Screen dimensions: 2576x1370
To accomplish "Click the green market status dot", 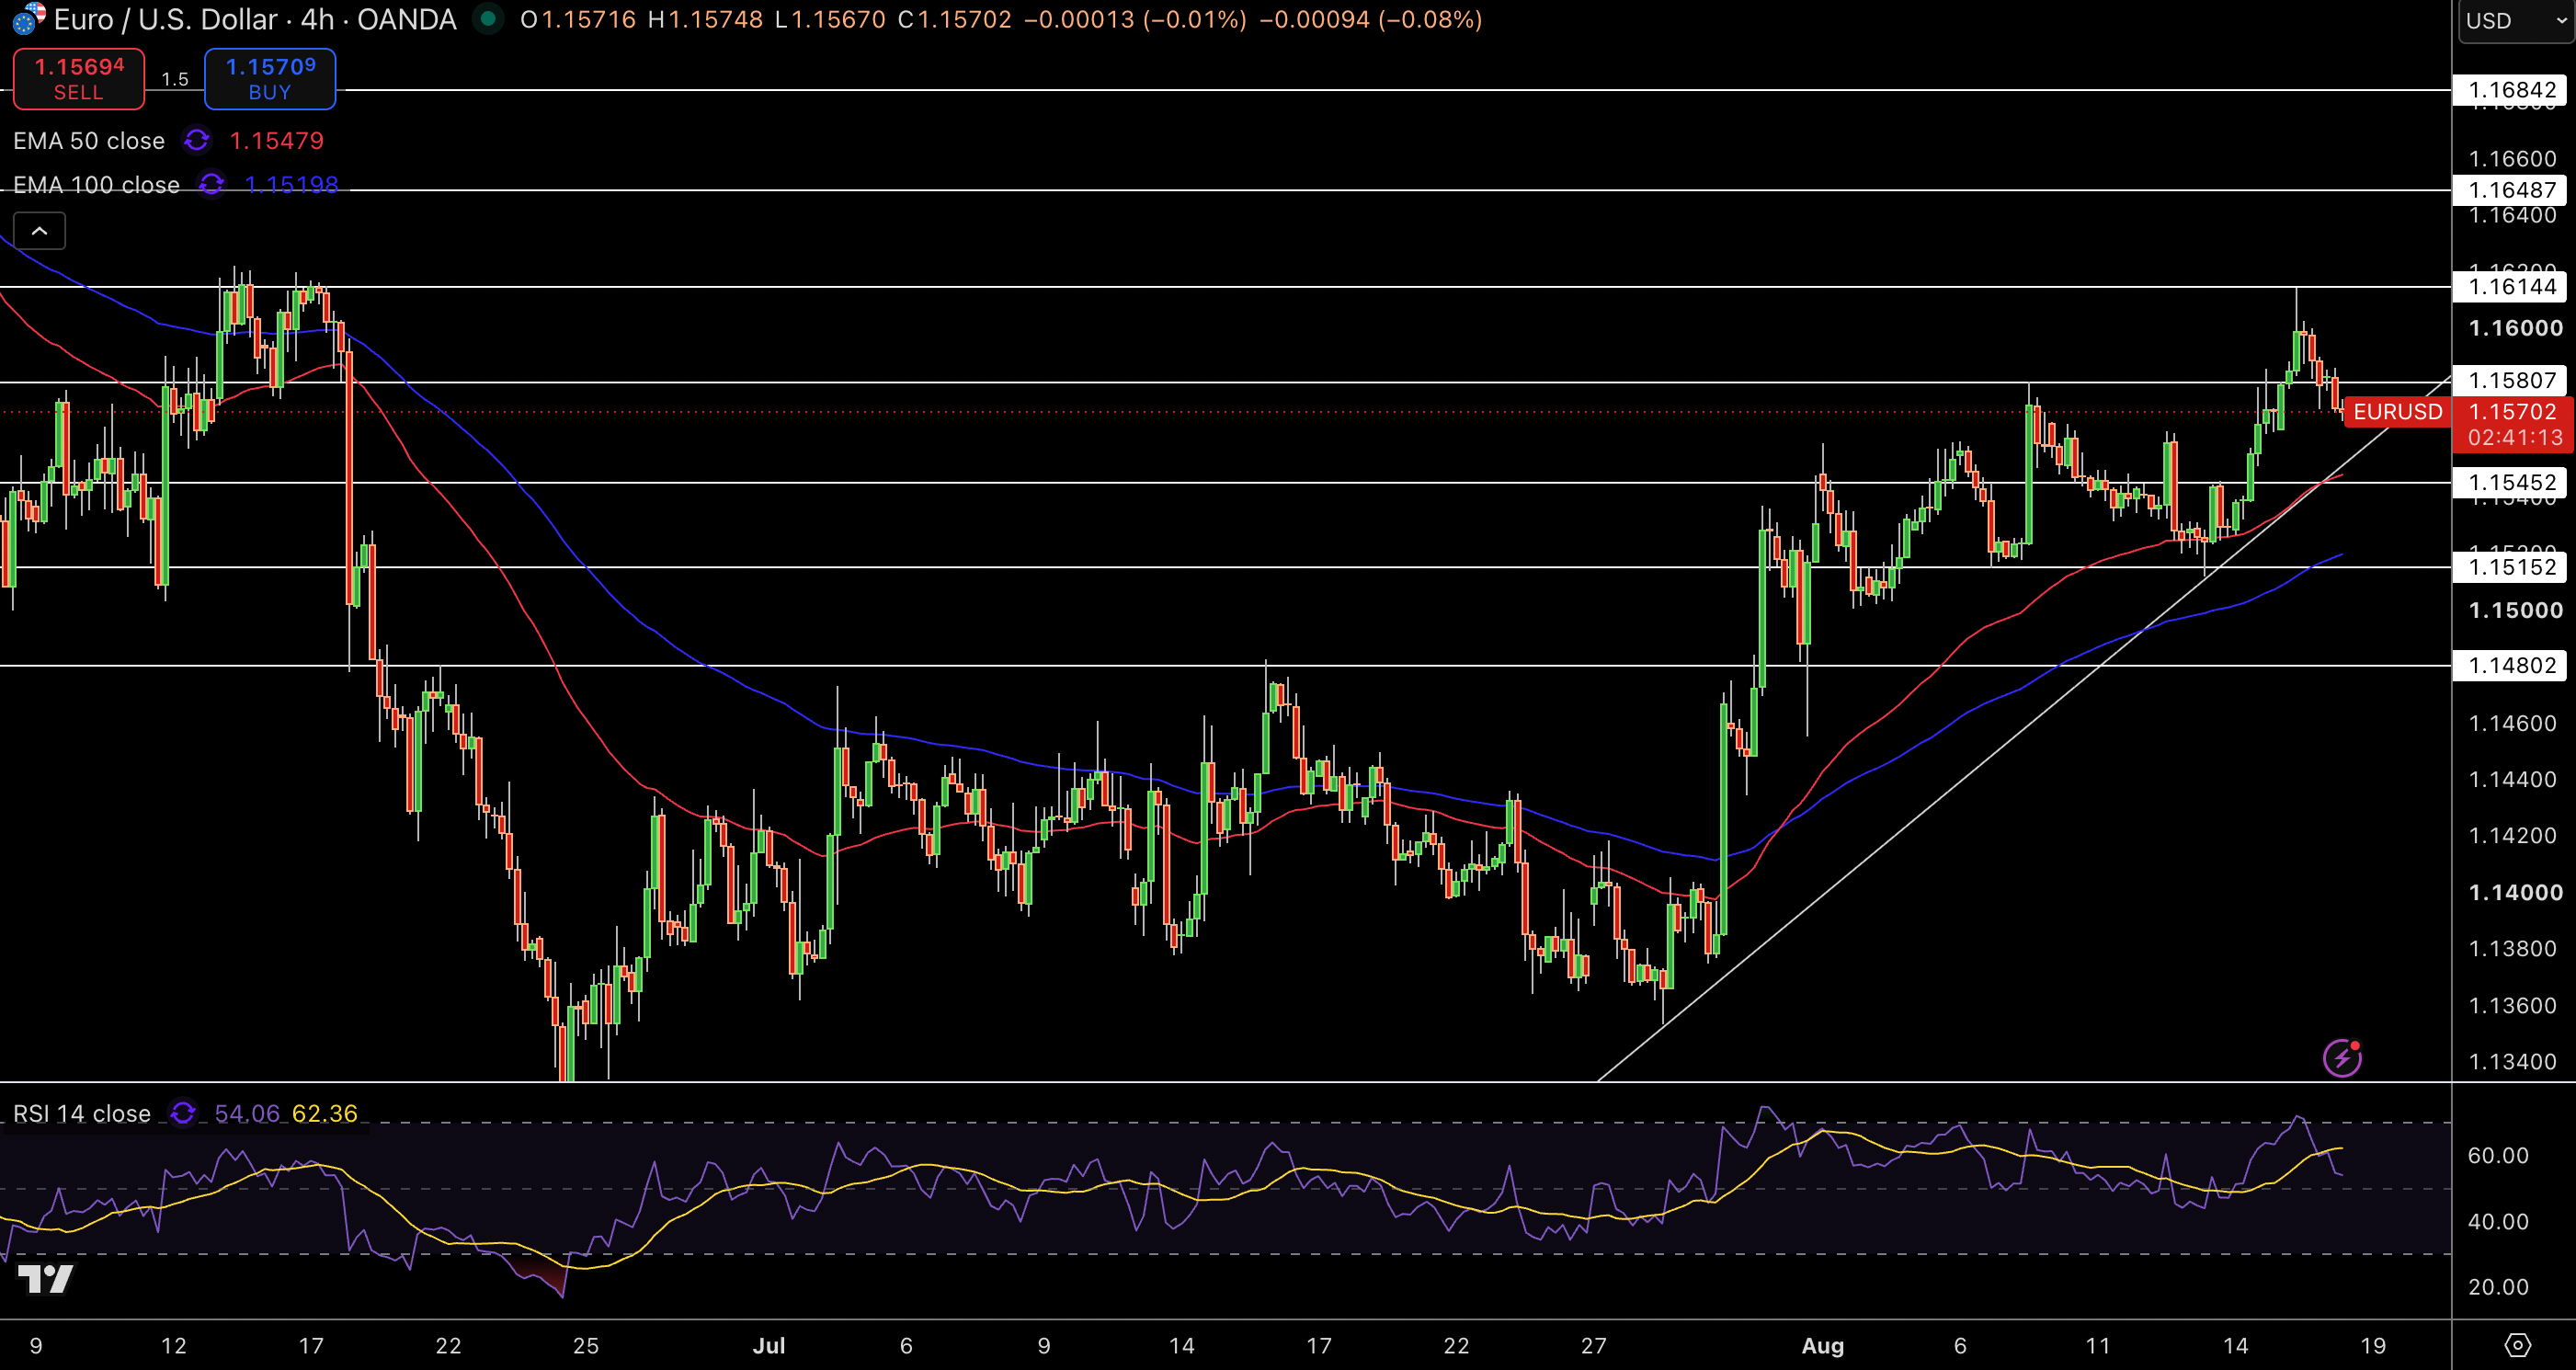I will click(488, 18).
